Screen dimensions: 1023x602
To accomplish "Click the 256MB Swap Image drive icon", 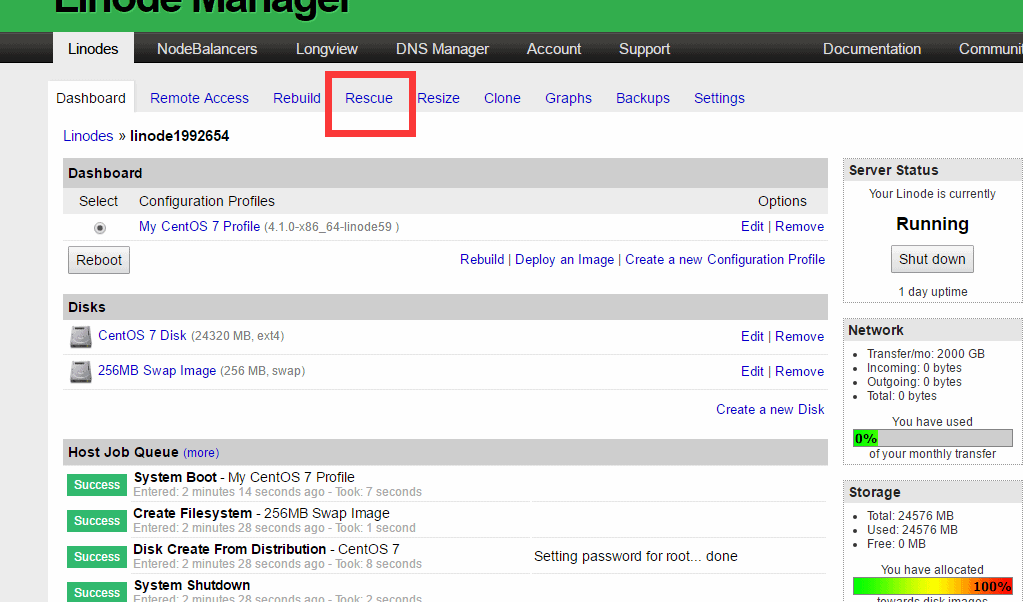I will [x=81, y=372].
